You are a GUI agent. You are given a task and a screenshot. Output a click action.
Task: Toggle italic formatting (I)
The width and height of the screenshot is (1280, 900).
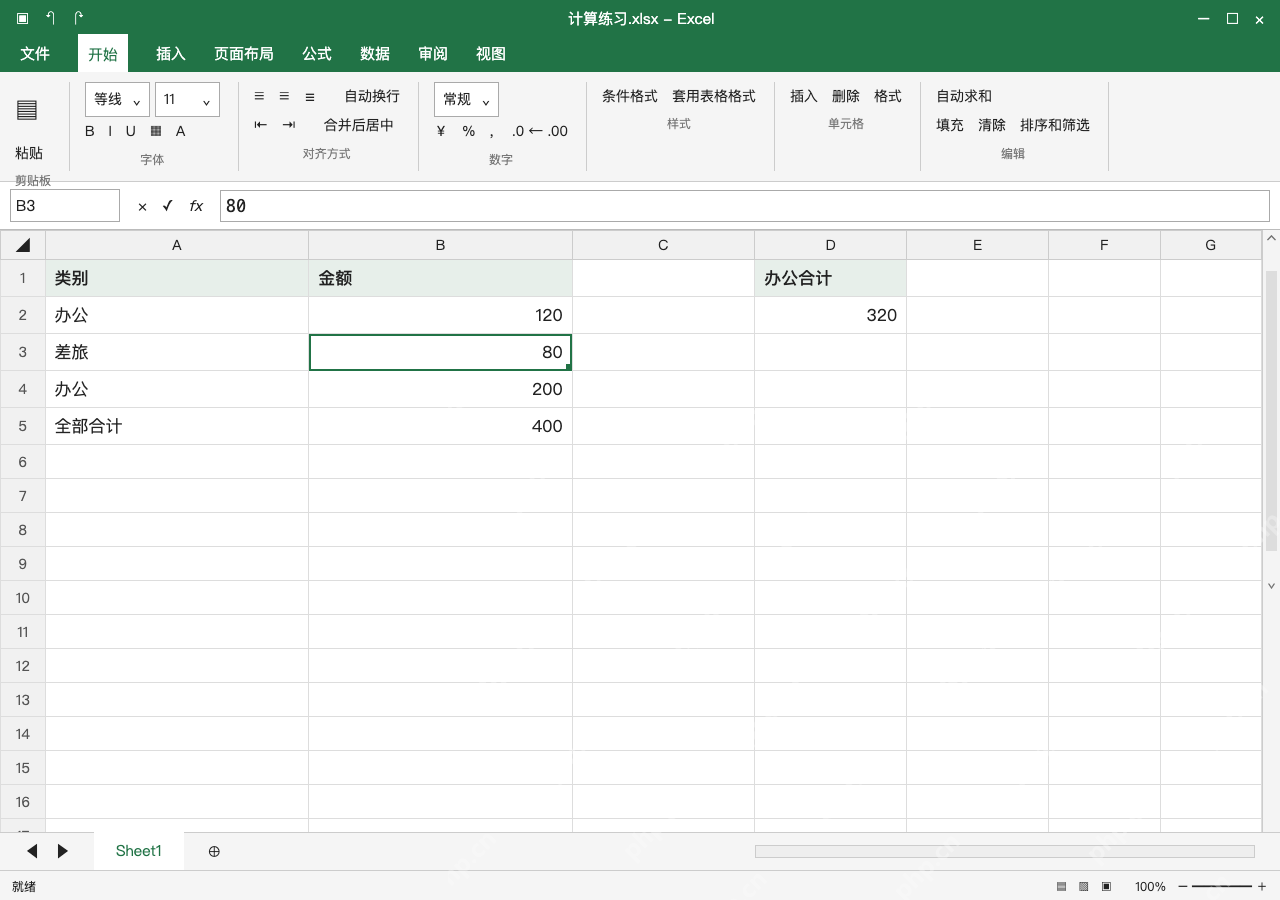pos(110,131)
